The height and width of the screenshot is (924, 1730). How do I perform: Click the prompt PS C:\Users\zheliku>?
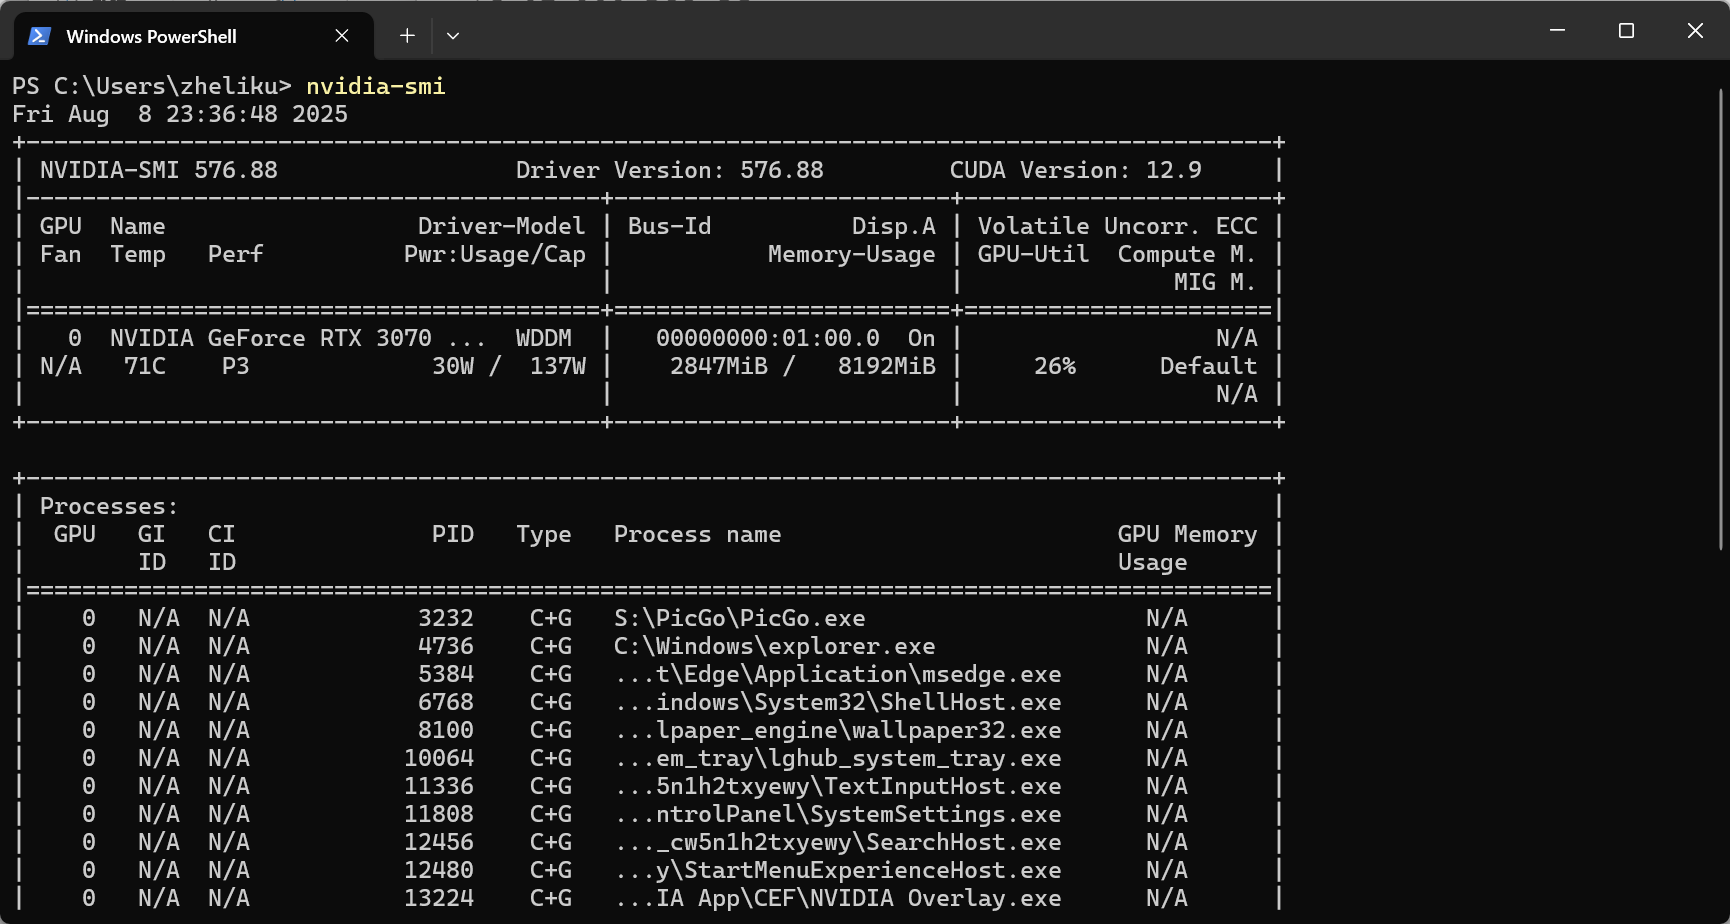tap(152, 86)
